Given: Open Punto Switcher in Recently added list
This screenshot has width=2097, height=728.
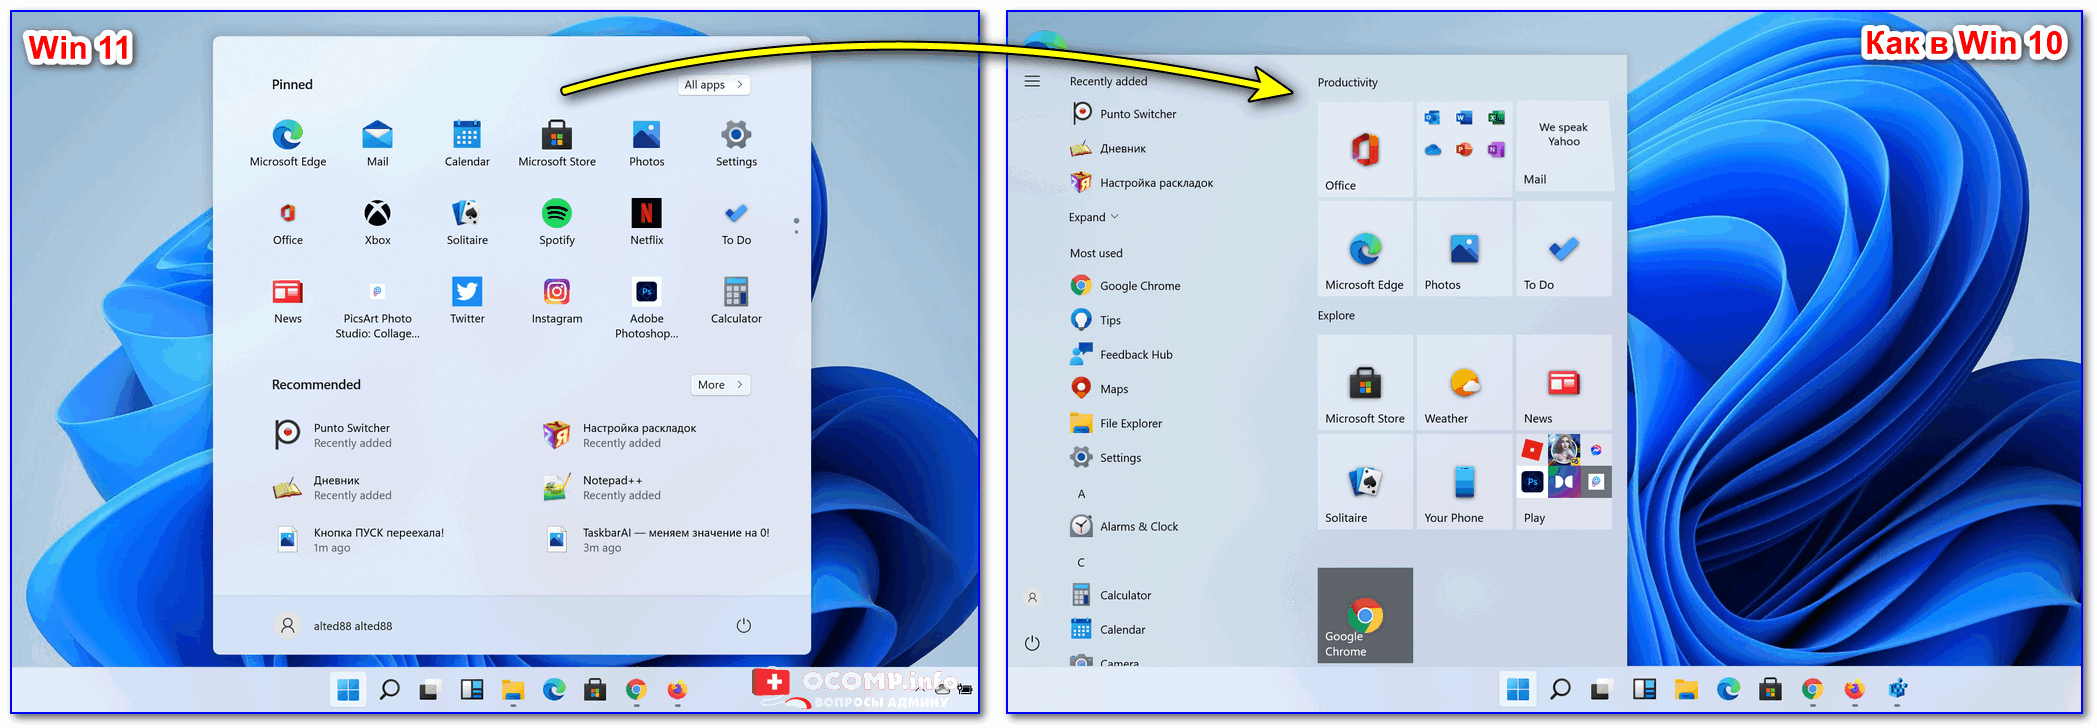Looking at the screenshot, I should pyautogui.click(x=1124, y=114).
